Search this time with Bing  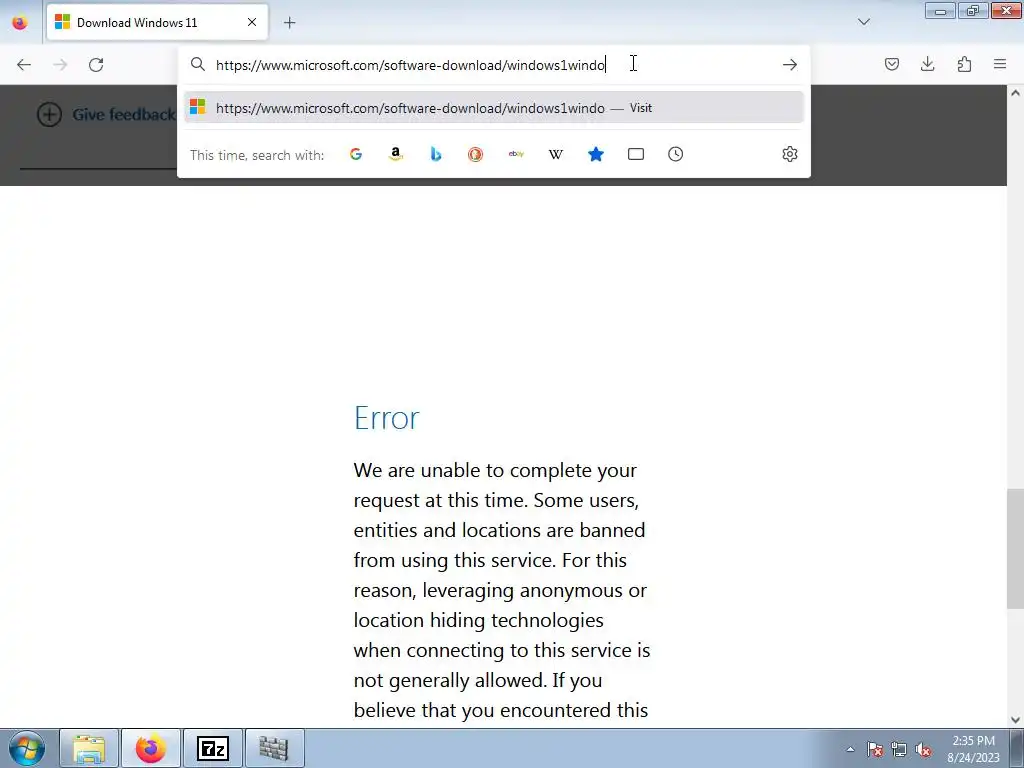pyautogui.click(x=436, y=154)
